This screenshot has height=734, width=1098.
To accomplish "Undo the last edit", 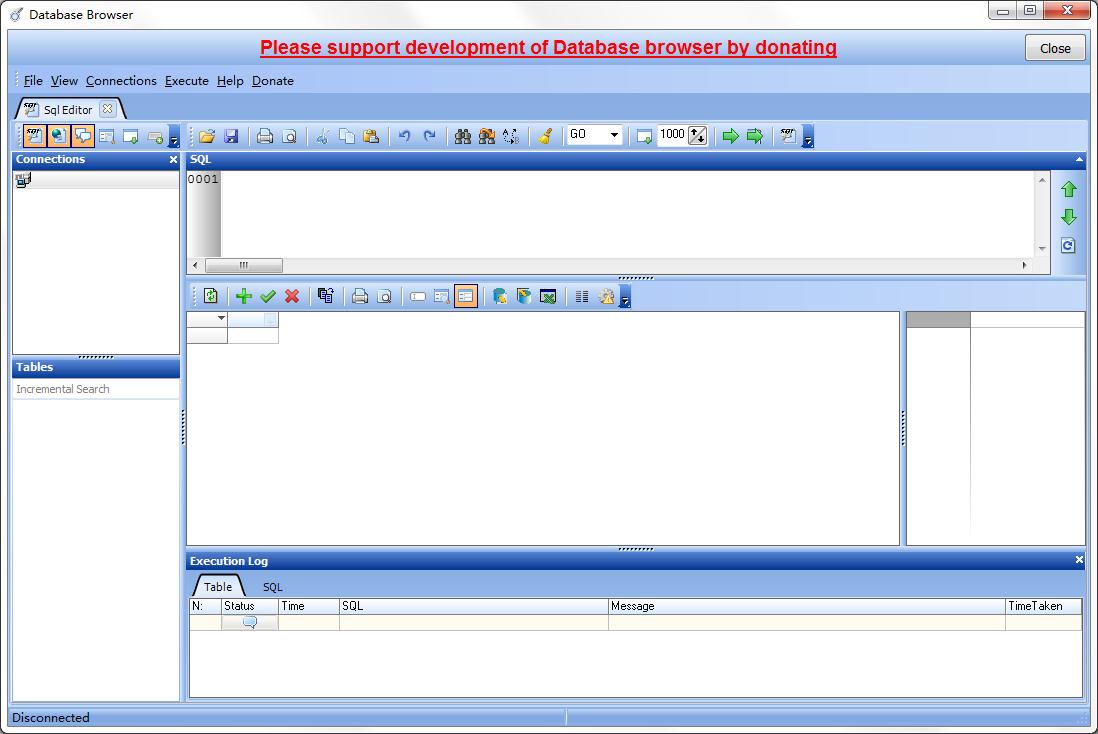I will click(405, 136).
